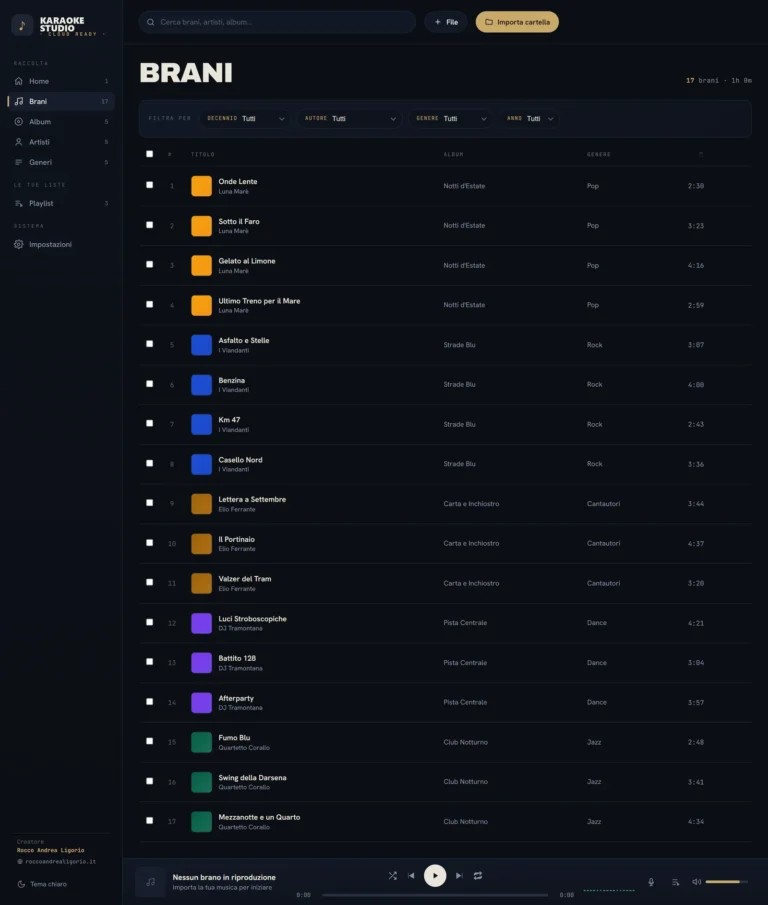
Task: Sort by the Titolo column header
Action: coord(203,154)
